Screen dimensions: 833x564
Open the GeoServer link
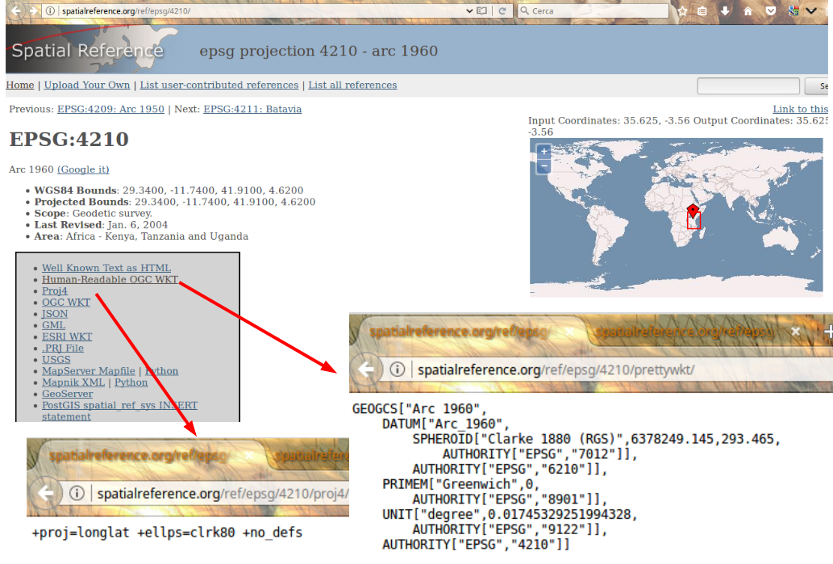67,394
